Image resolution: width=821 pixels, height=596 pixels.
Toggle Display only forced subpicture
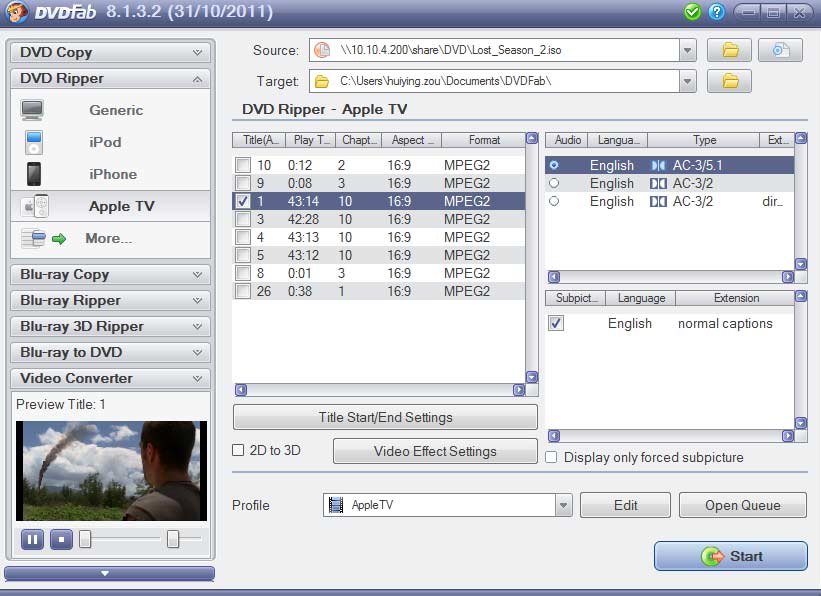click(x=551, y=457)
